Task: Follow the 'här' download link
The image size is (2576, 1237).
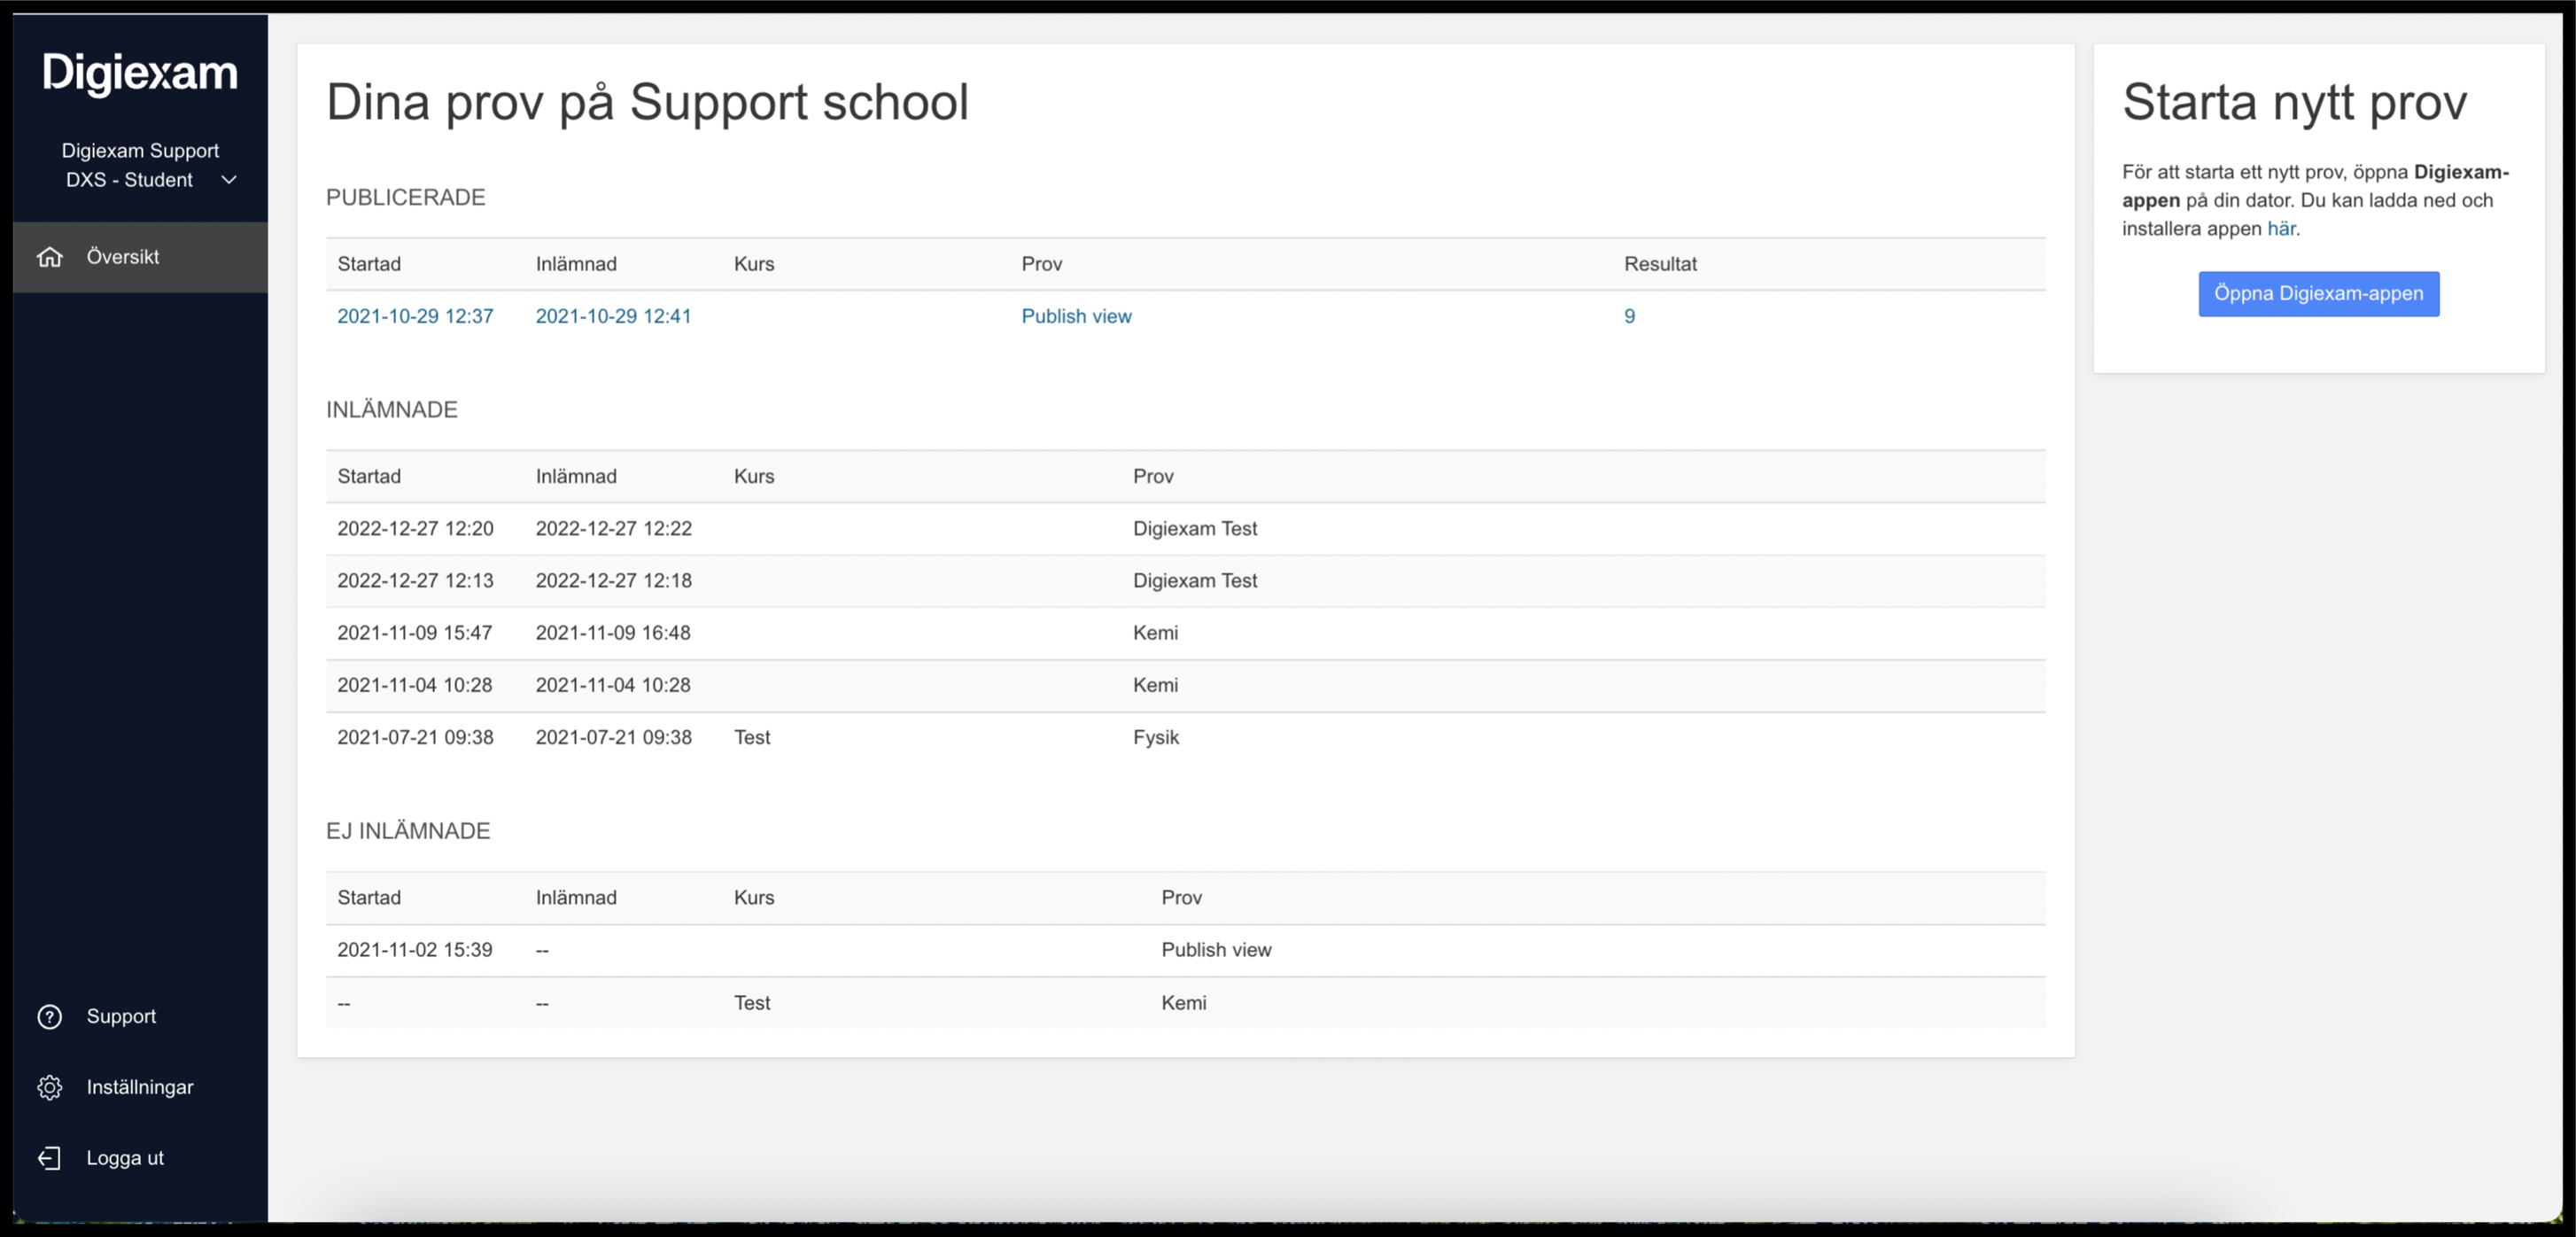Action: pyautogui.click(x=2281, y=229)
